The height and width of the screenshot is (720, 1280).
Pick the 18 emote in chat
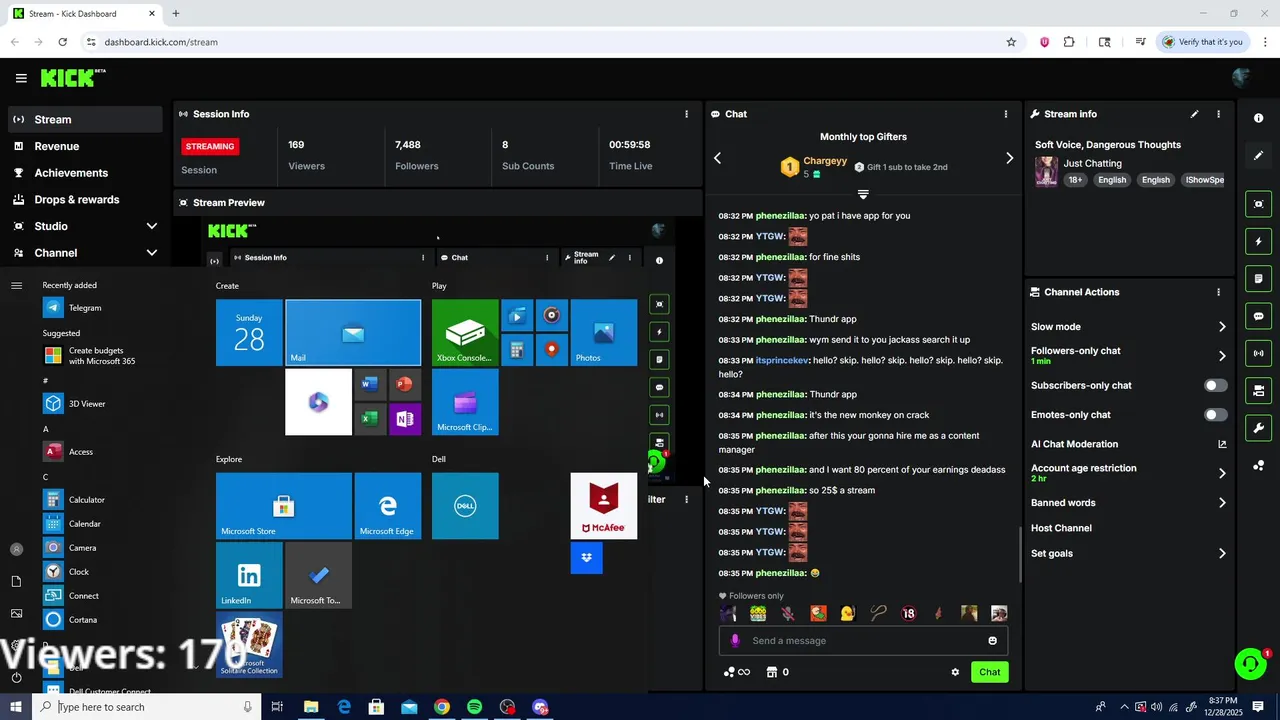coord(908,614)
